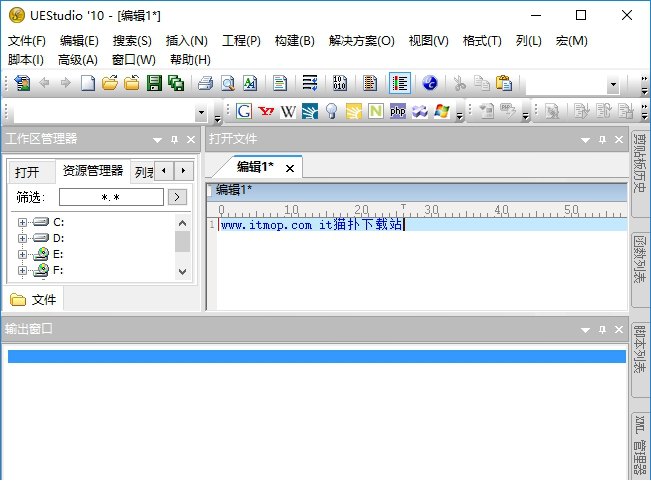Pin the Output Window panel (输出窗口)
The width and height of the screenshot is (651, 499).
click(x=602, y=330)
